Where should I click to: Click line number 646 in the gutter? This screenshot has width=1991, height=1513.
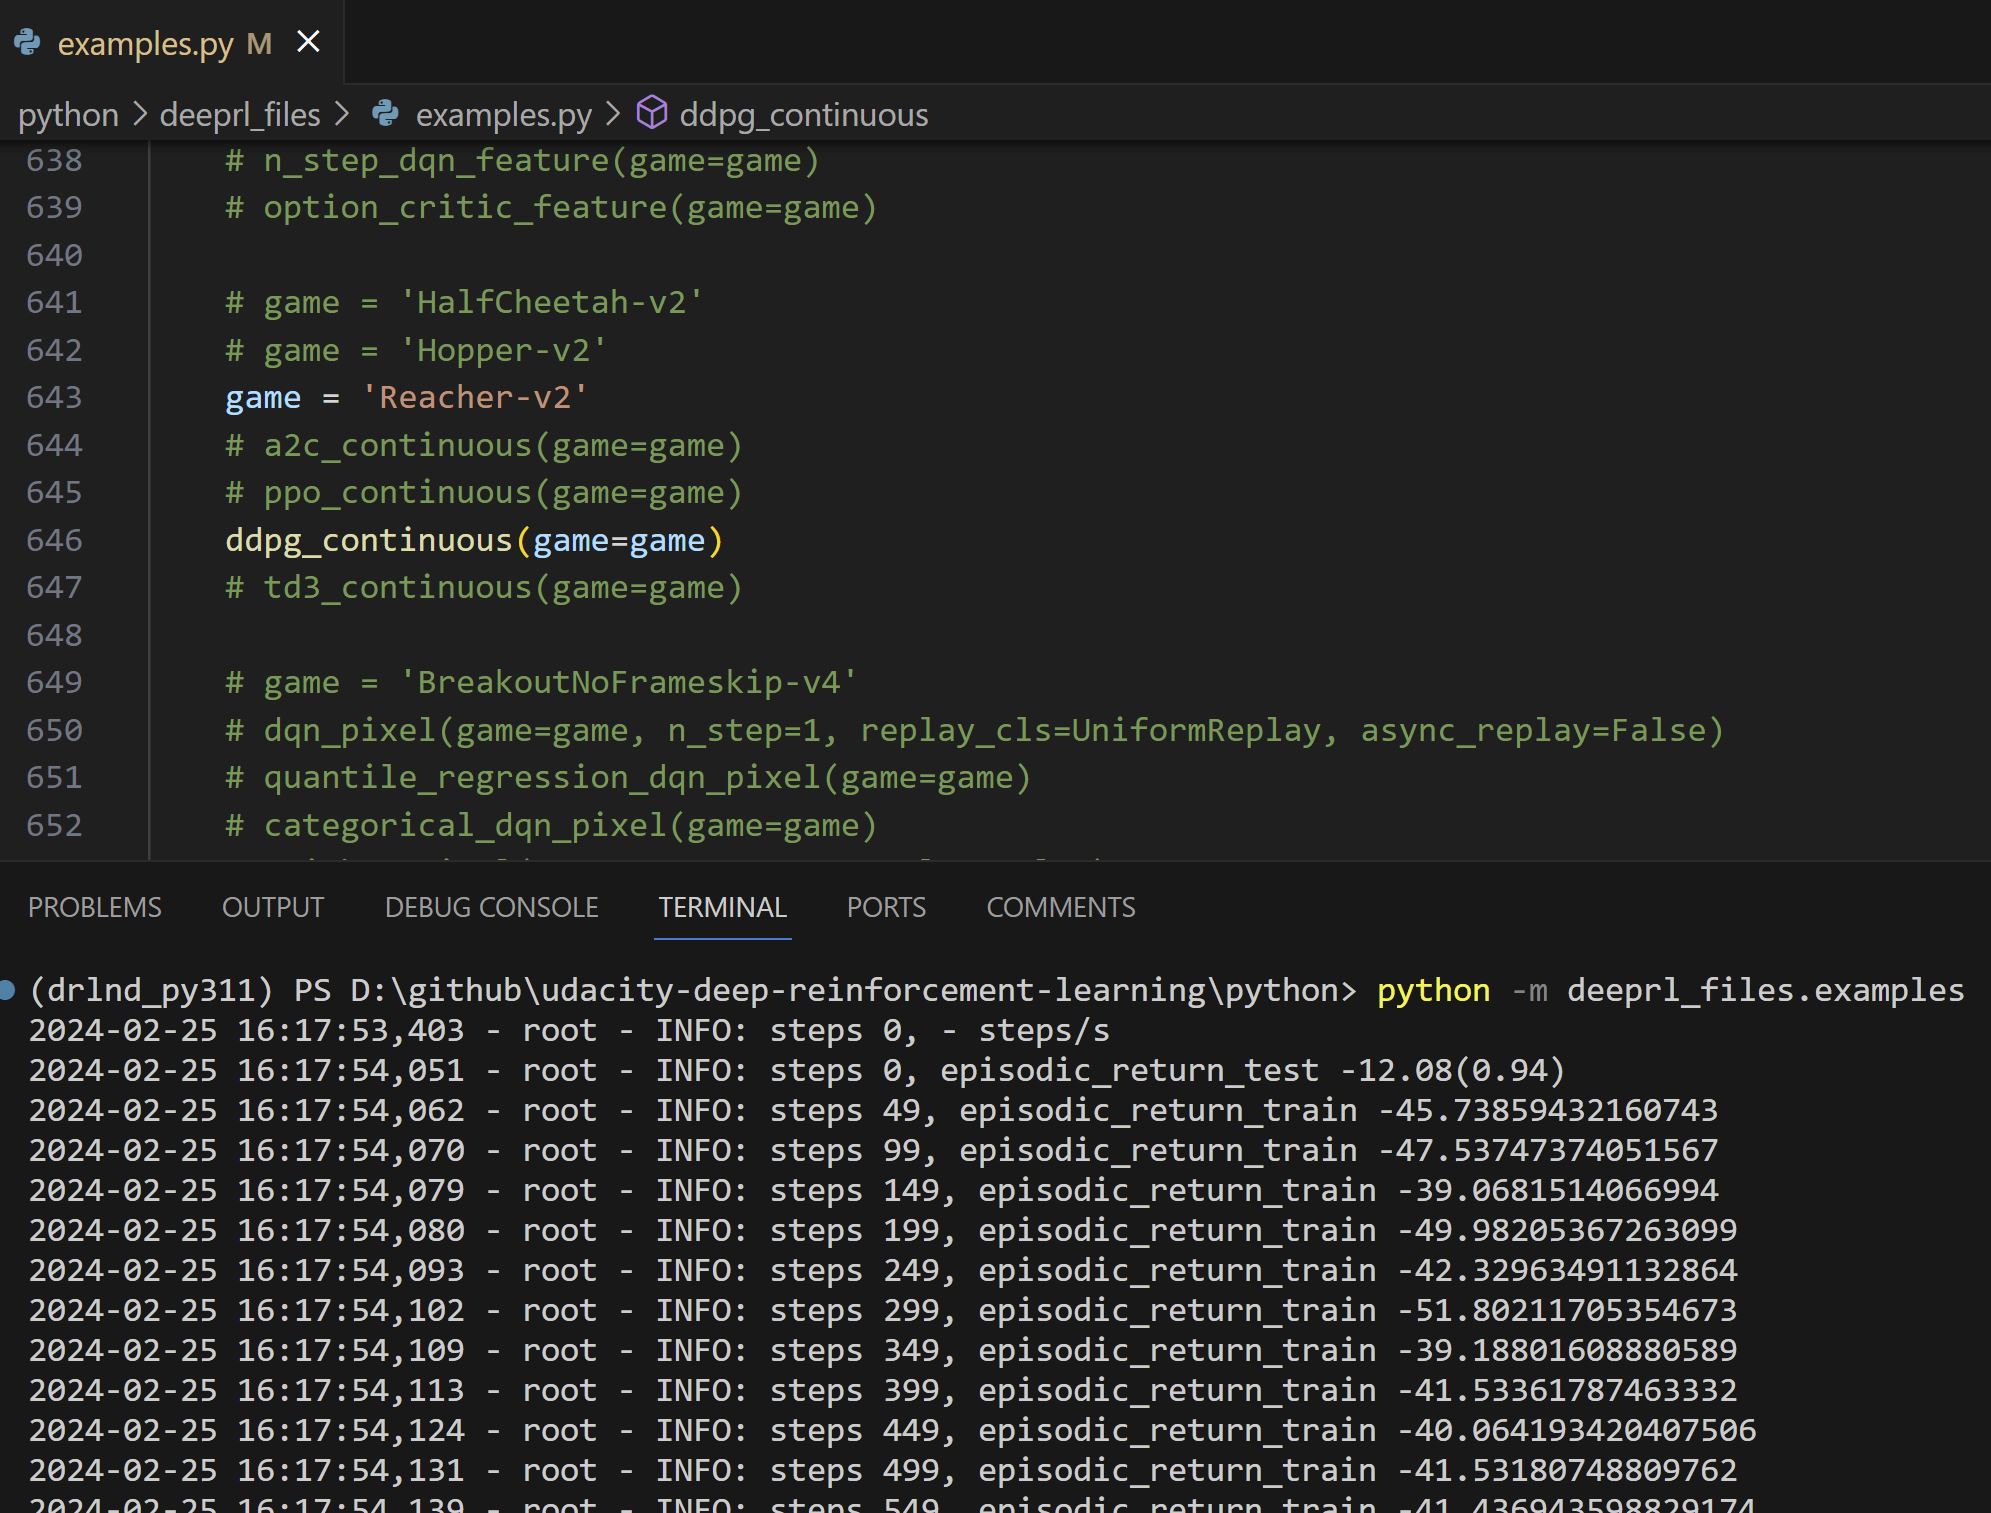(54, 540)
